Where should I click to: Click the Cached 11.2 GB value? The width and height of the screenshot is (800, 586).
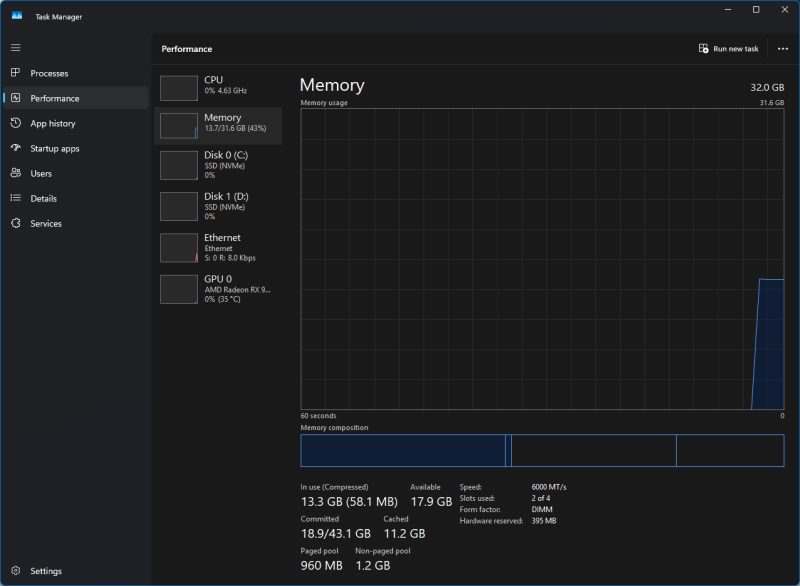404,533
